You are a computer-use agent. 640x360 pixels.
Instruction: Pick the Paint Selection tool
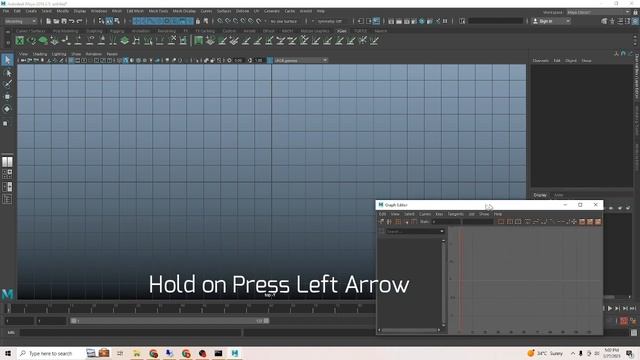[7, 84]
